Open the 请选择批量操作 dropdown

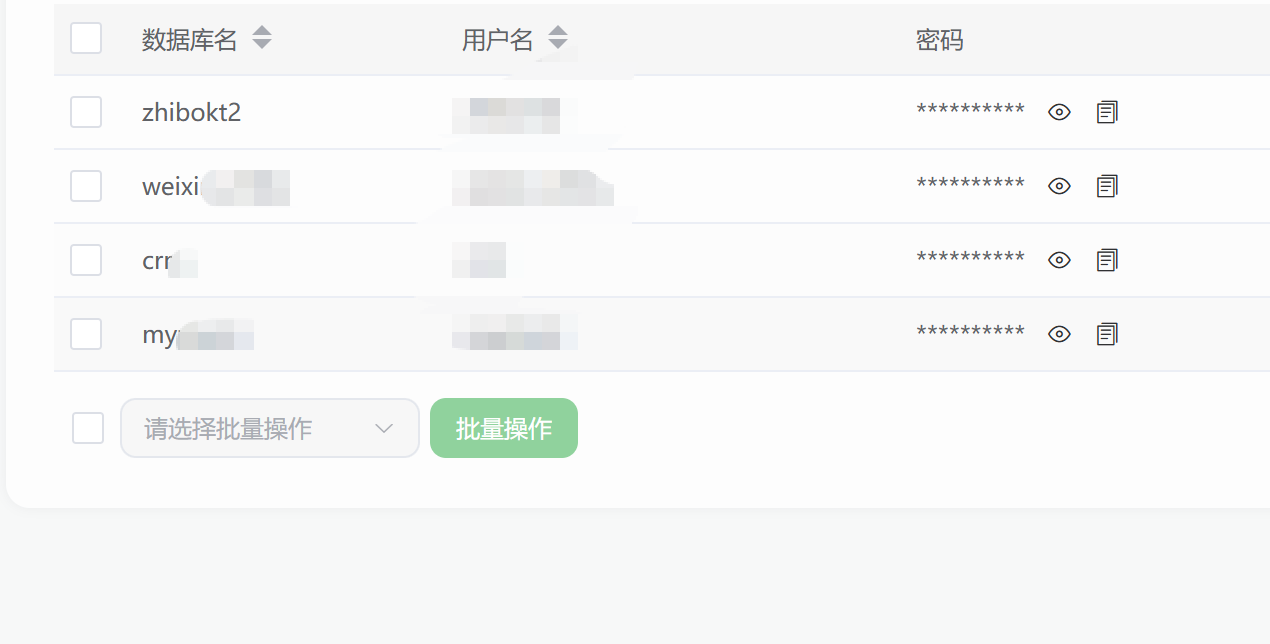pyautogui.click(x=270, y=428)
